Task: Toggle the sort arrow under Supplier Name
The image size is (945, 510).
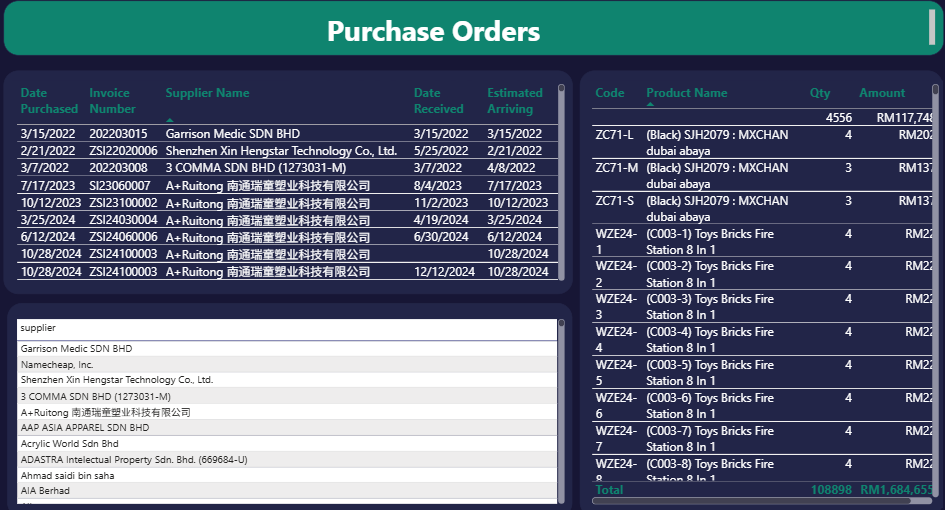Action: point(170,120)
